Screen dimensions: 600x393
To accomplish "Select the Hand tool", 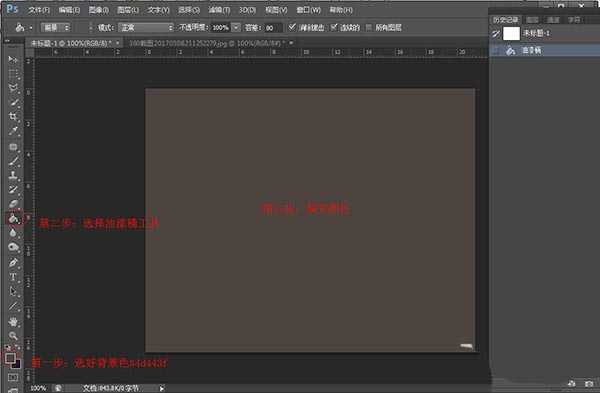I will pyautogui.click(x=13, y=321).
